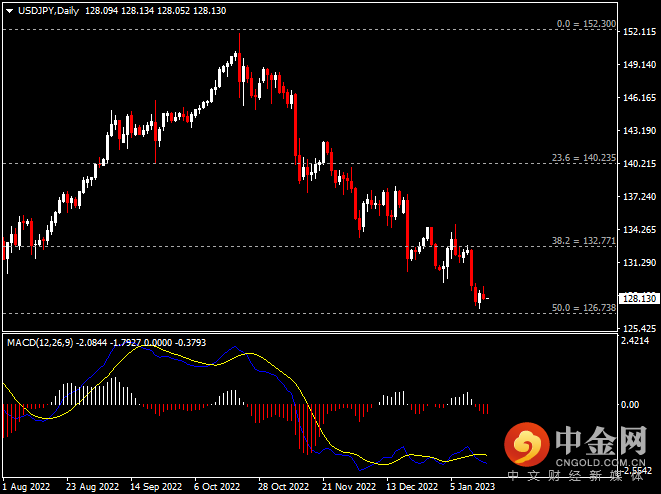Image resolution: width=661 pixels, height=494 pixels.
Task: Click the USDJPY,Daily chart title
Action: [49, 11]
